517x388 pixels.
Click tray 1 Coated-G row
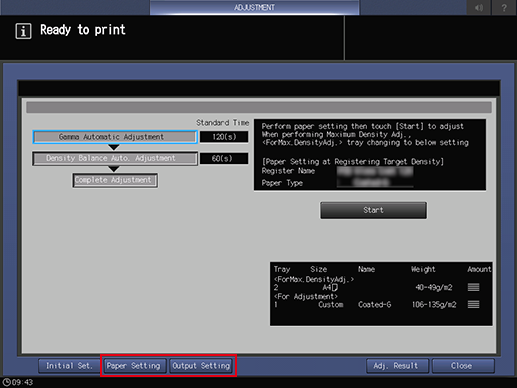click(377, 304)
